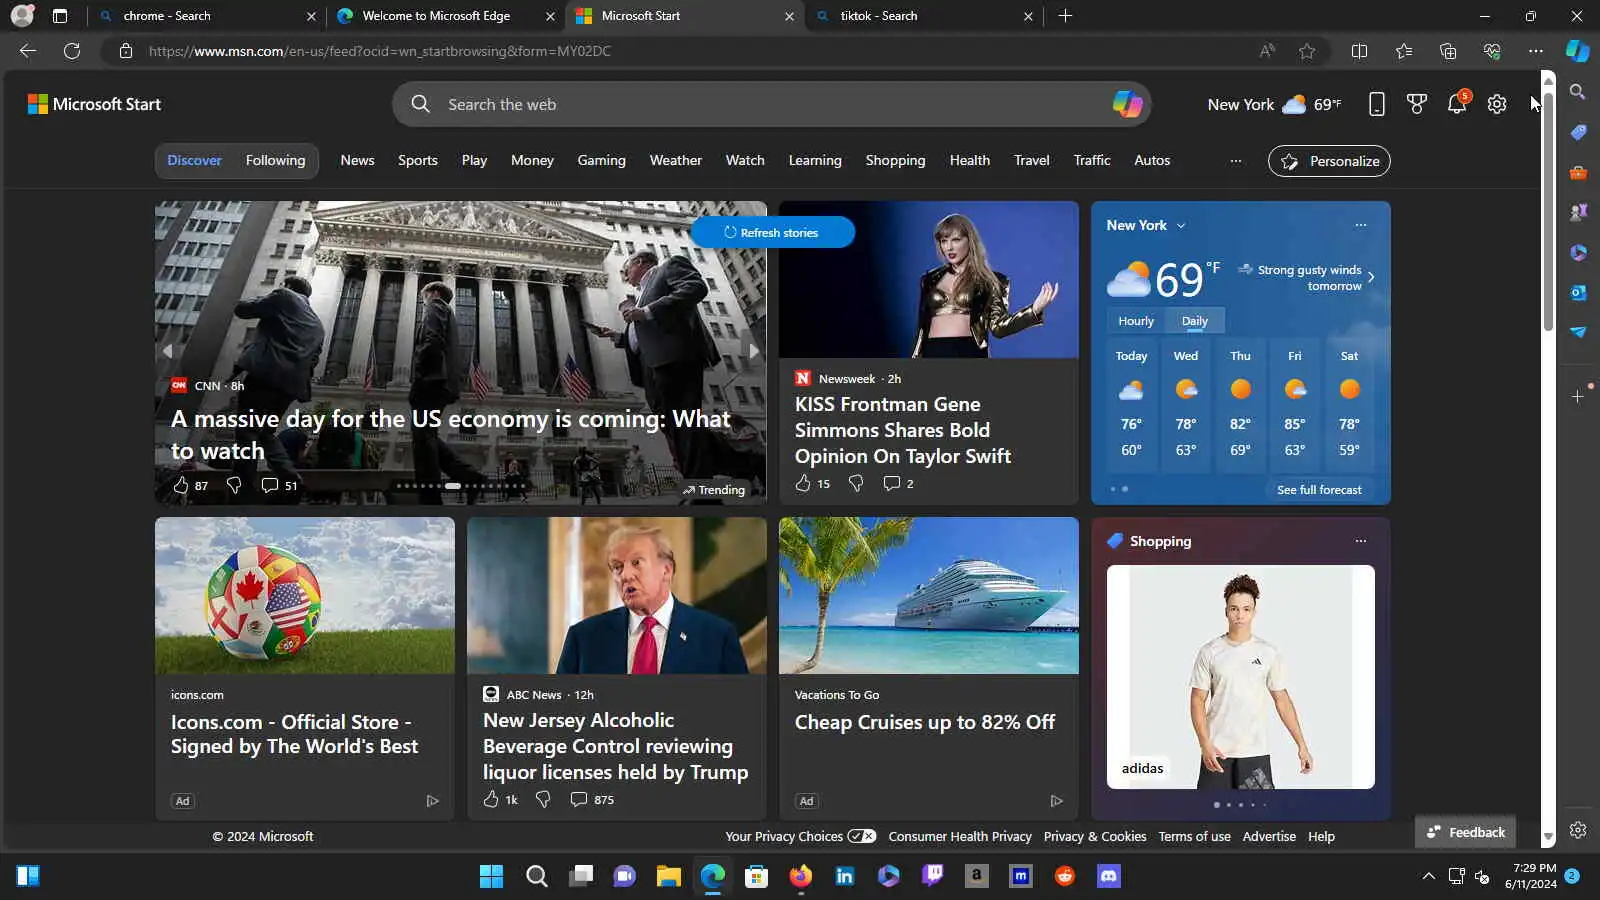Dislike the KISS Frontman Taylor Swift story
The width and height of the screenshot is (1600, 900).
[x=856, y=483]
